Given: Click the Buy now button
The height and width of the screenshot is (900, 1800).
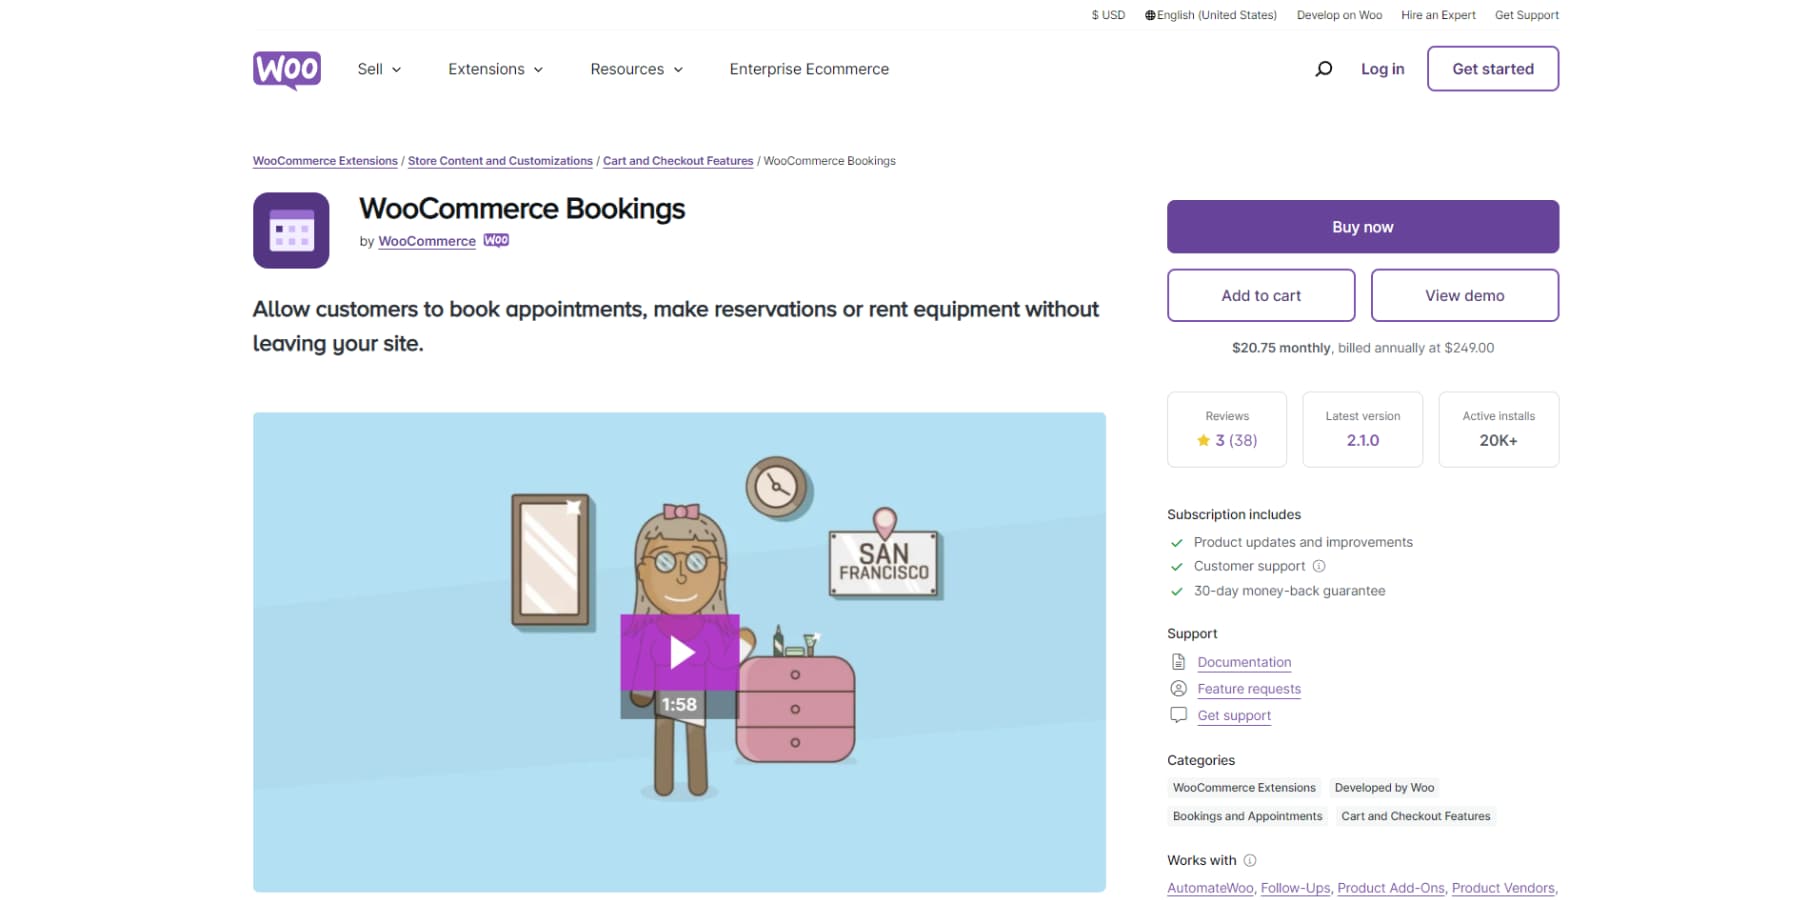Looking at the screenshot, I should click(1363, 227).
